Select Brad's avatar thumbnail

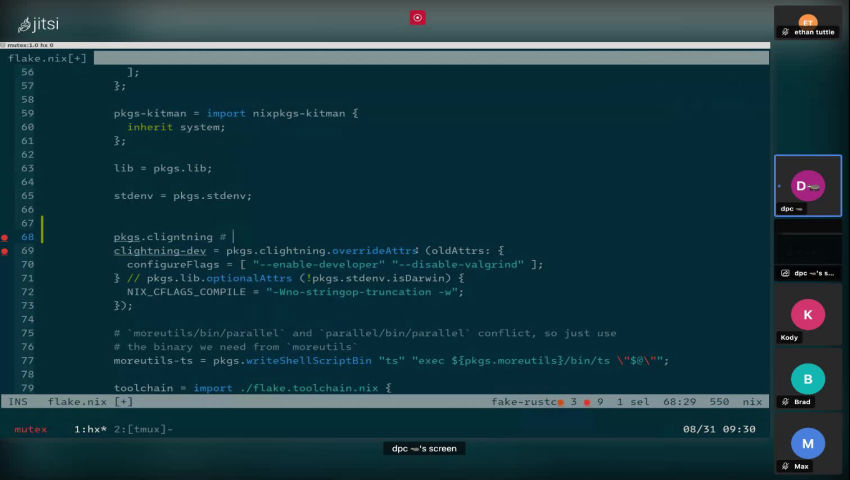(808, 379)
